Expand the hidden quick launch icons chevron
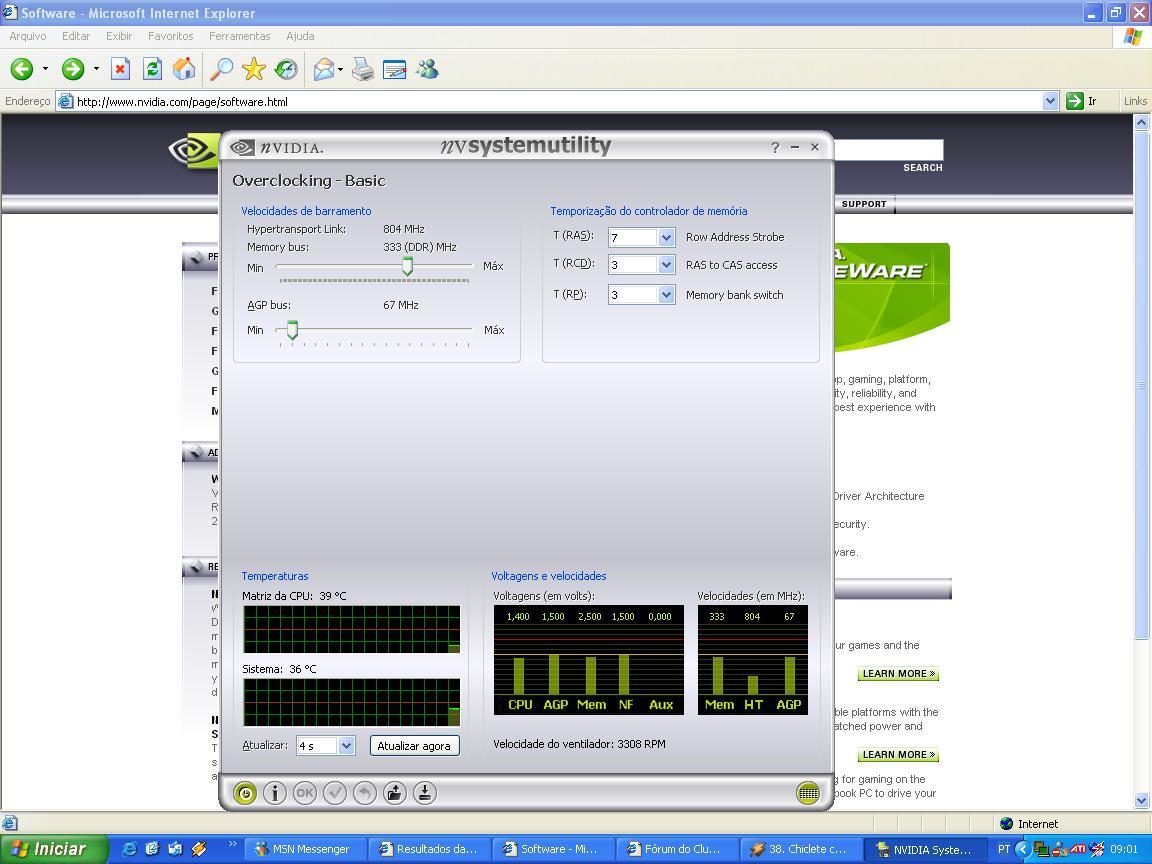Image resolution: width=1152 pixels, height=864 pixels. [232, 843]
